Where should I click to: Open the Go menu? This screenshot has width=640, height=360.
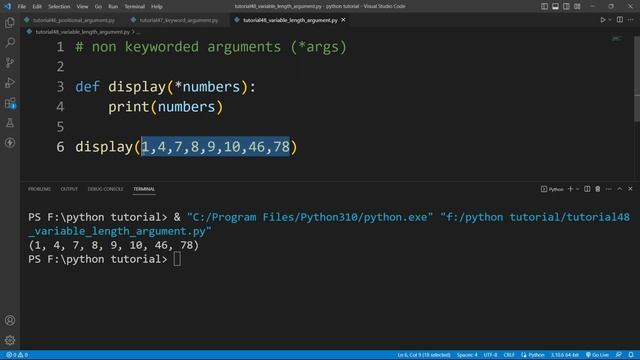pyautogui.click(x=98, y=7)
